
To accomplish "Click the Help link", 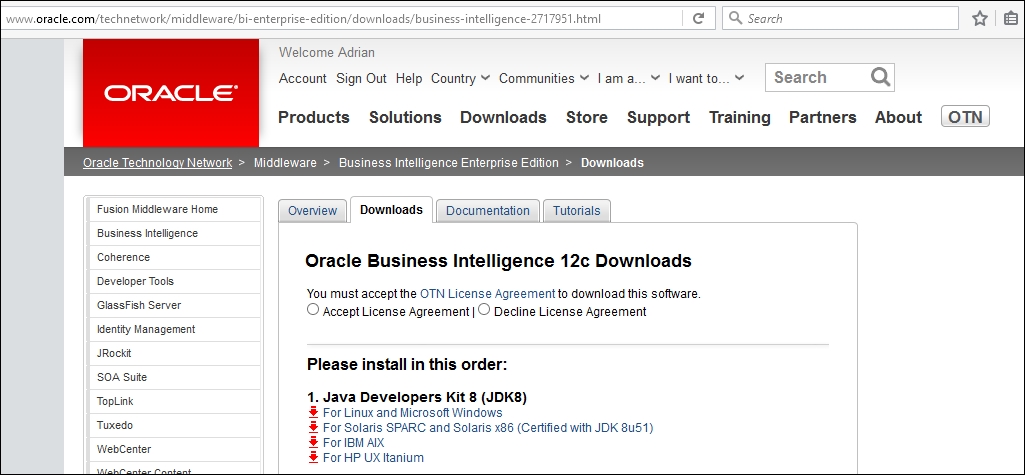I will (409, 78).
